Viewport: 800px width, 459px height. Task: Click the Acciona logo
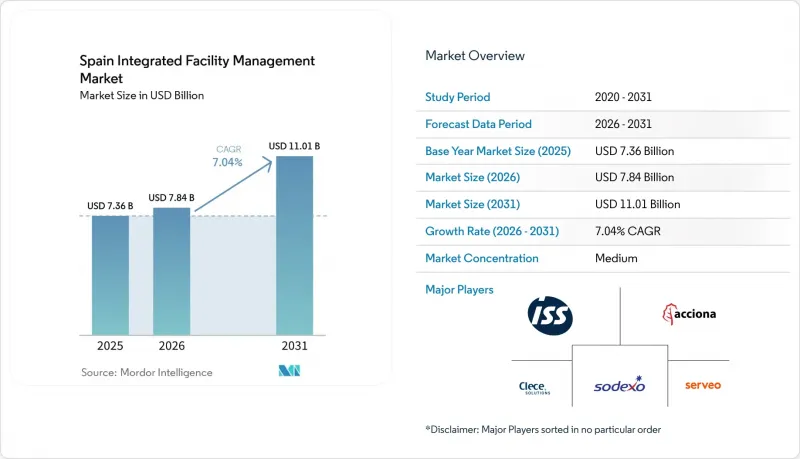[689, 314]
